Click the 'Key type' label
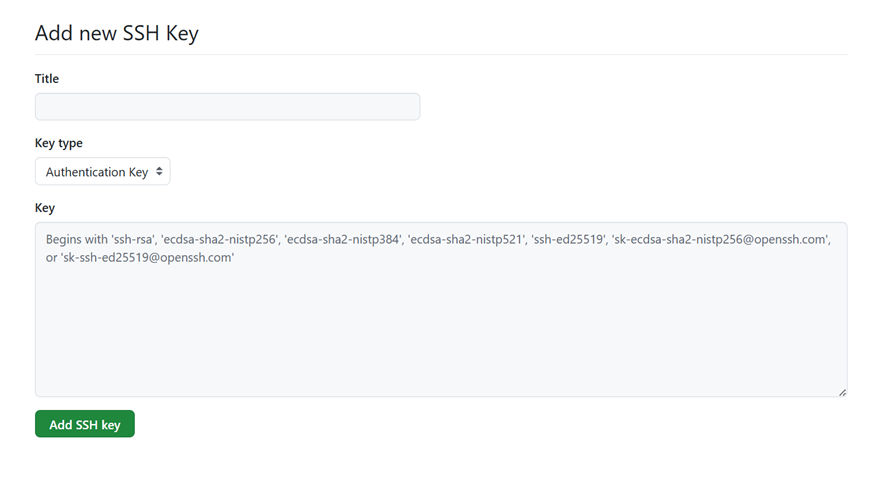Image resolution: width=886 pixels, height=497 pixels. 59,143
